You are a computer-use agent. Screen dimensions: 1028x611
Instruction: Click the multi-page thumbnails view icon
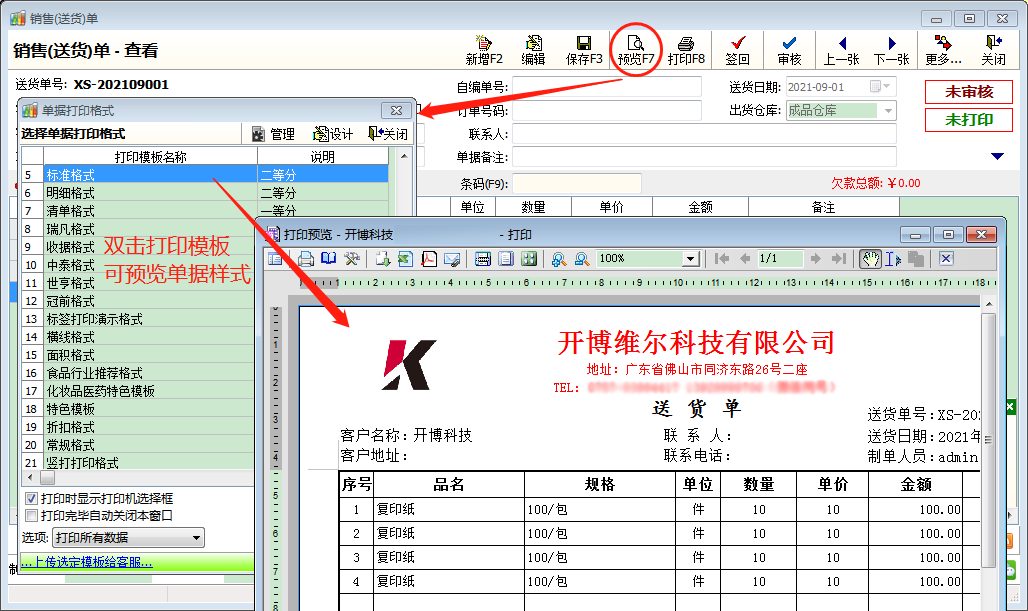(529, 259)
